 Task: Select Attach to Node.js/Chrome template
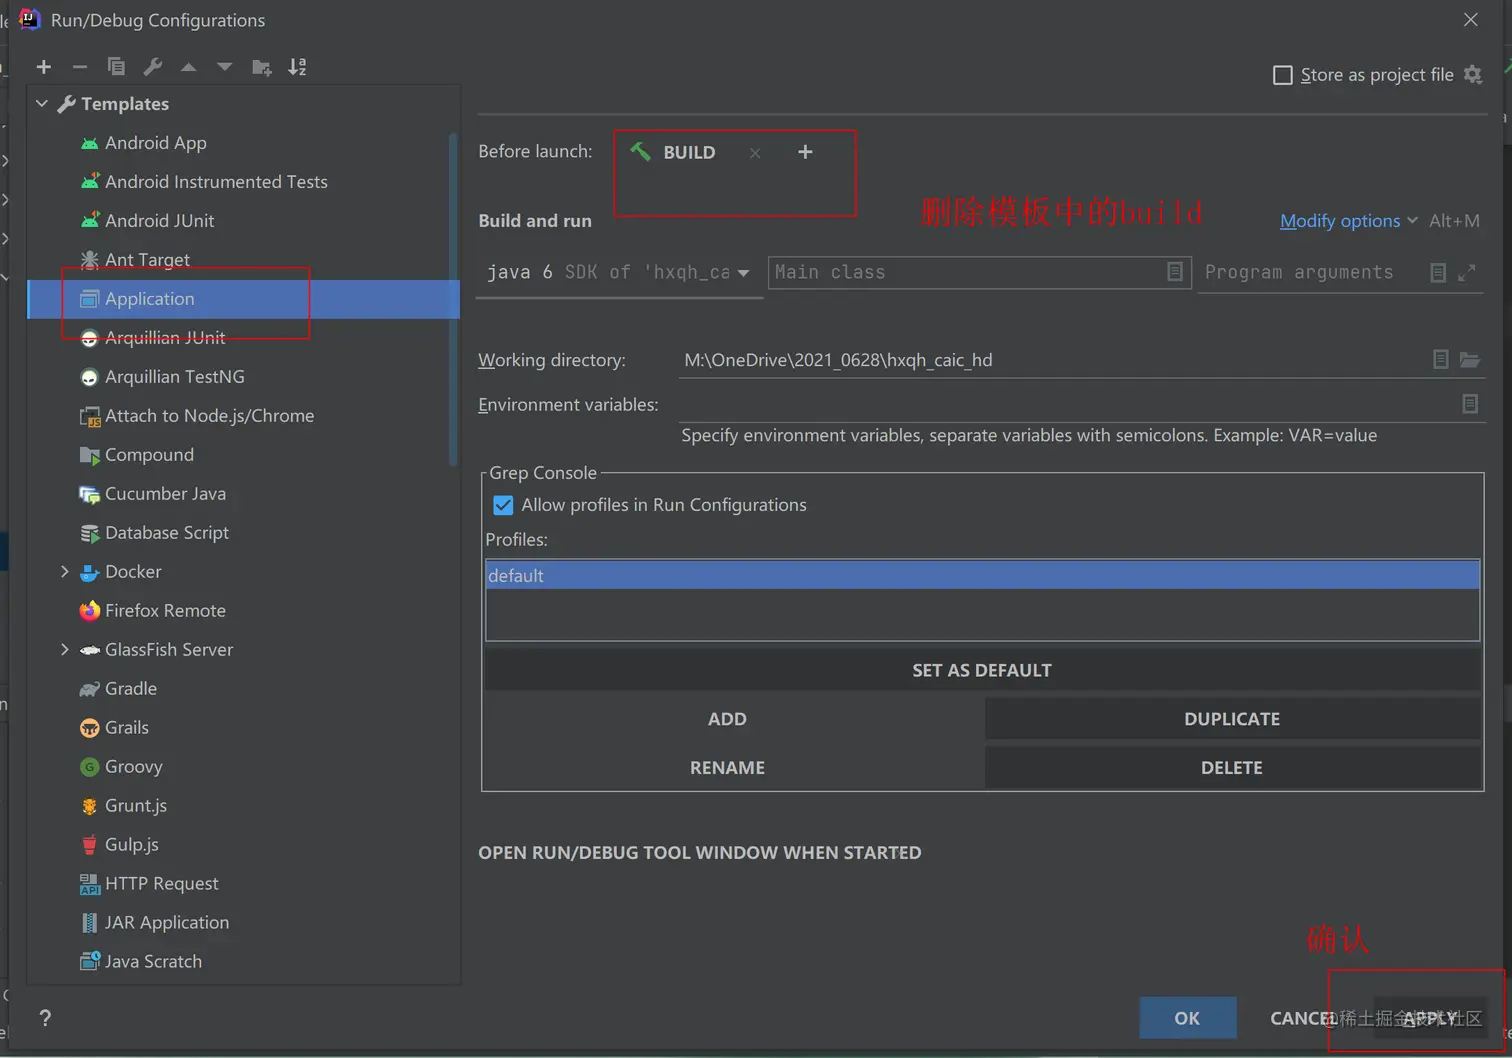tap(209, 416)
